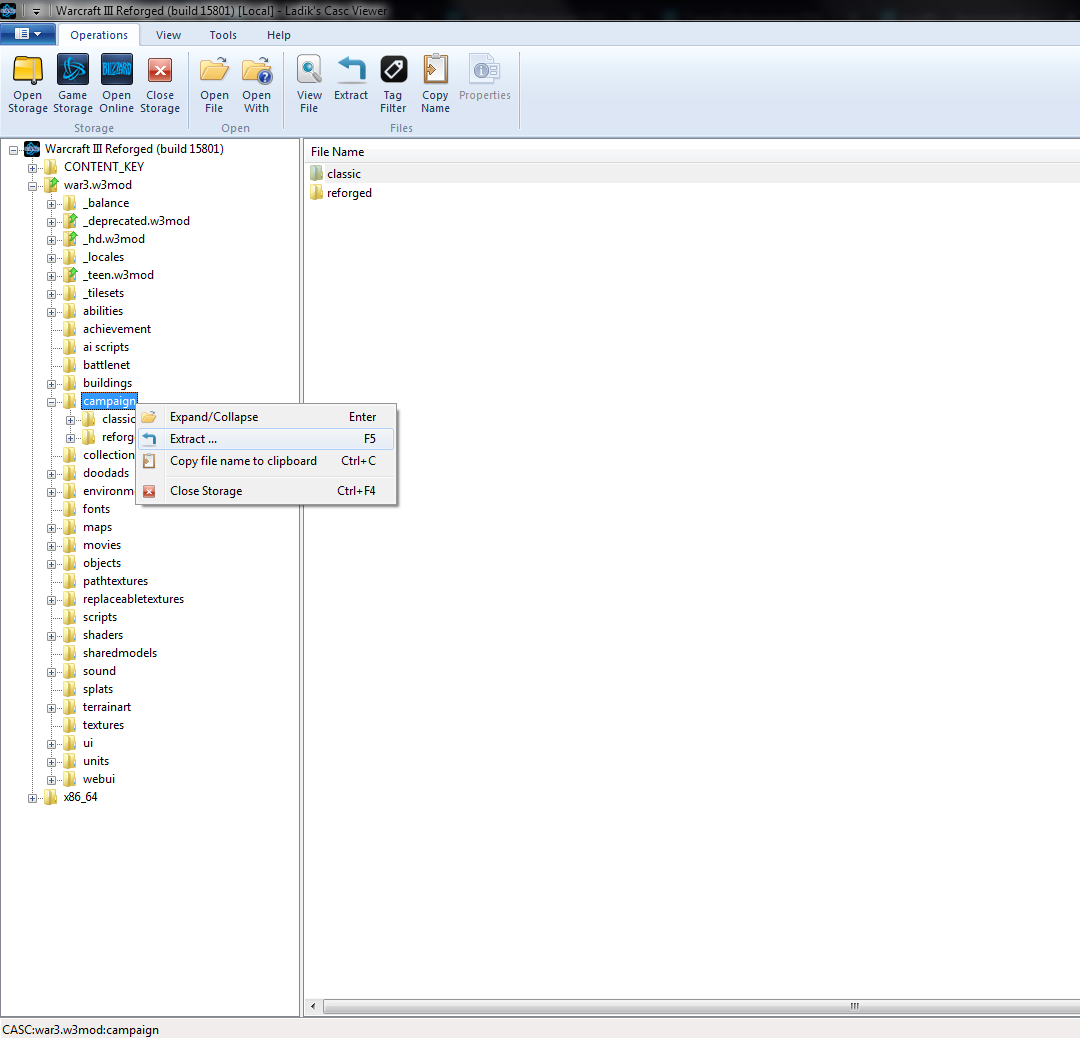Click the horizontal scrollbar left arrow
The image size is (1080, 1038).
pyautogui.click(x=313, y=1006)
